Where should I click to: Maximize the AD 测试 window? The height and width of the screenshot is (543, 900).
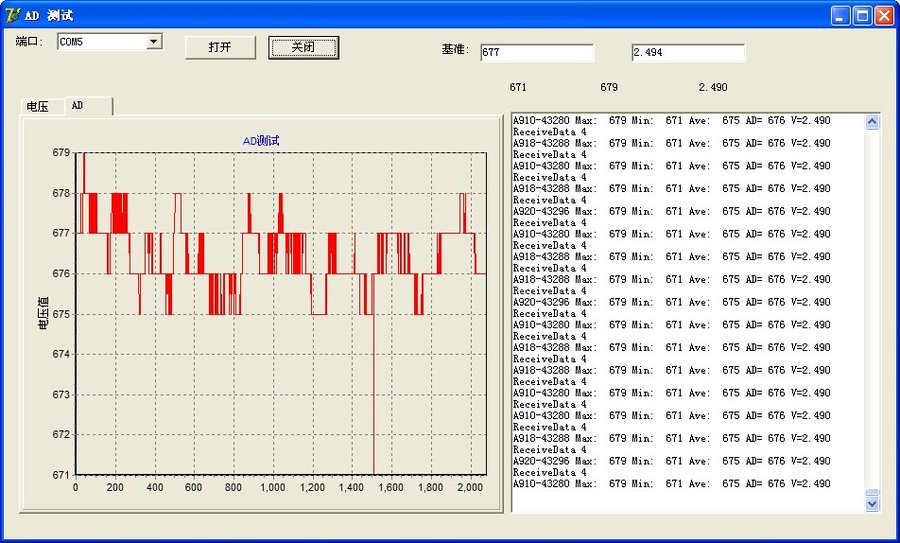862,15
